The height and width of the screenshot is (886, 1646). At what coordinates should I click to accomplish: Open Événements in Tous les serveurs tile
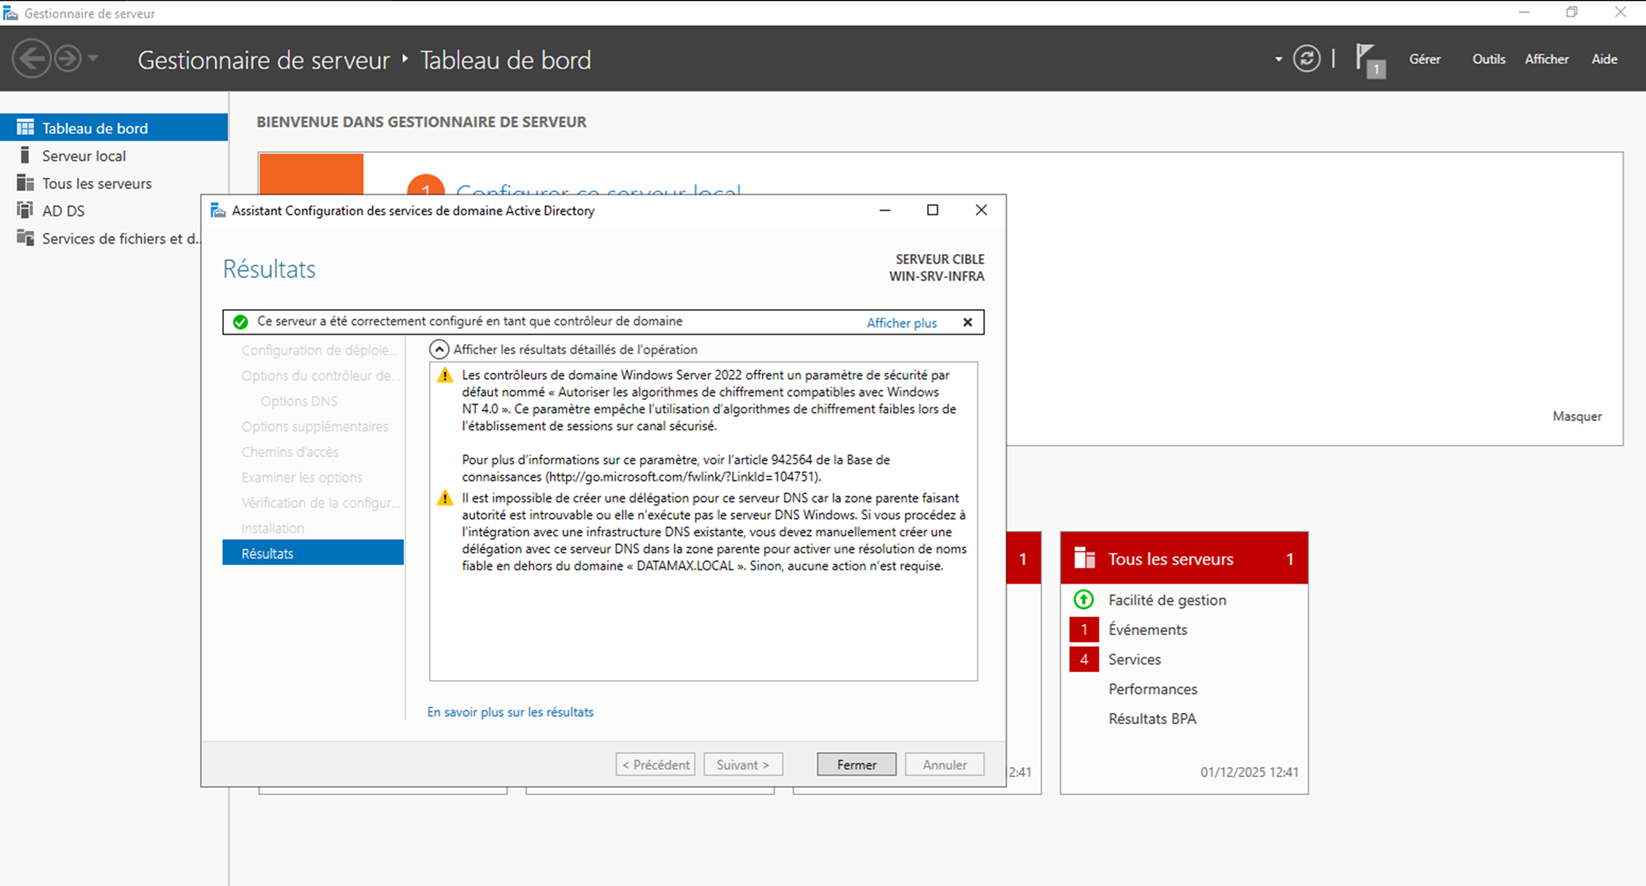pyautogui.click(x=1148, y=630)
